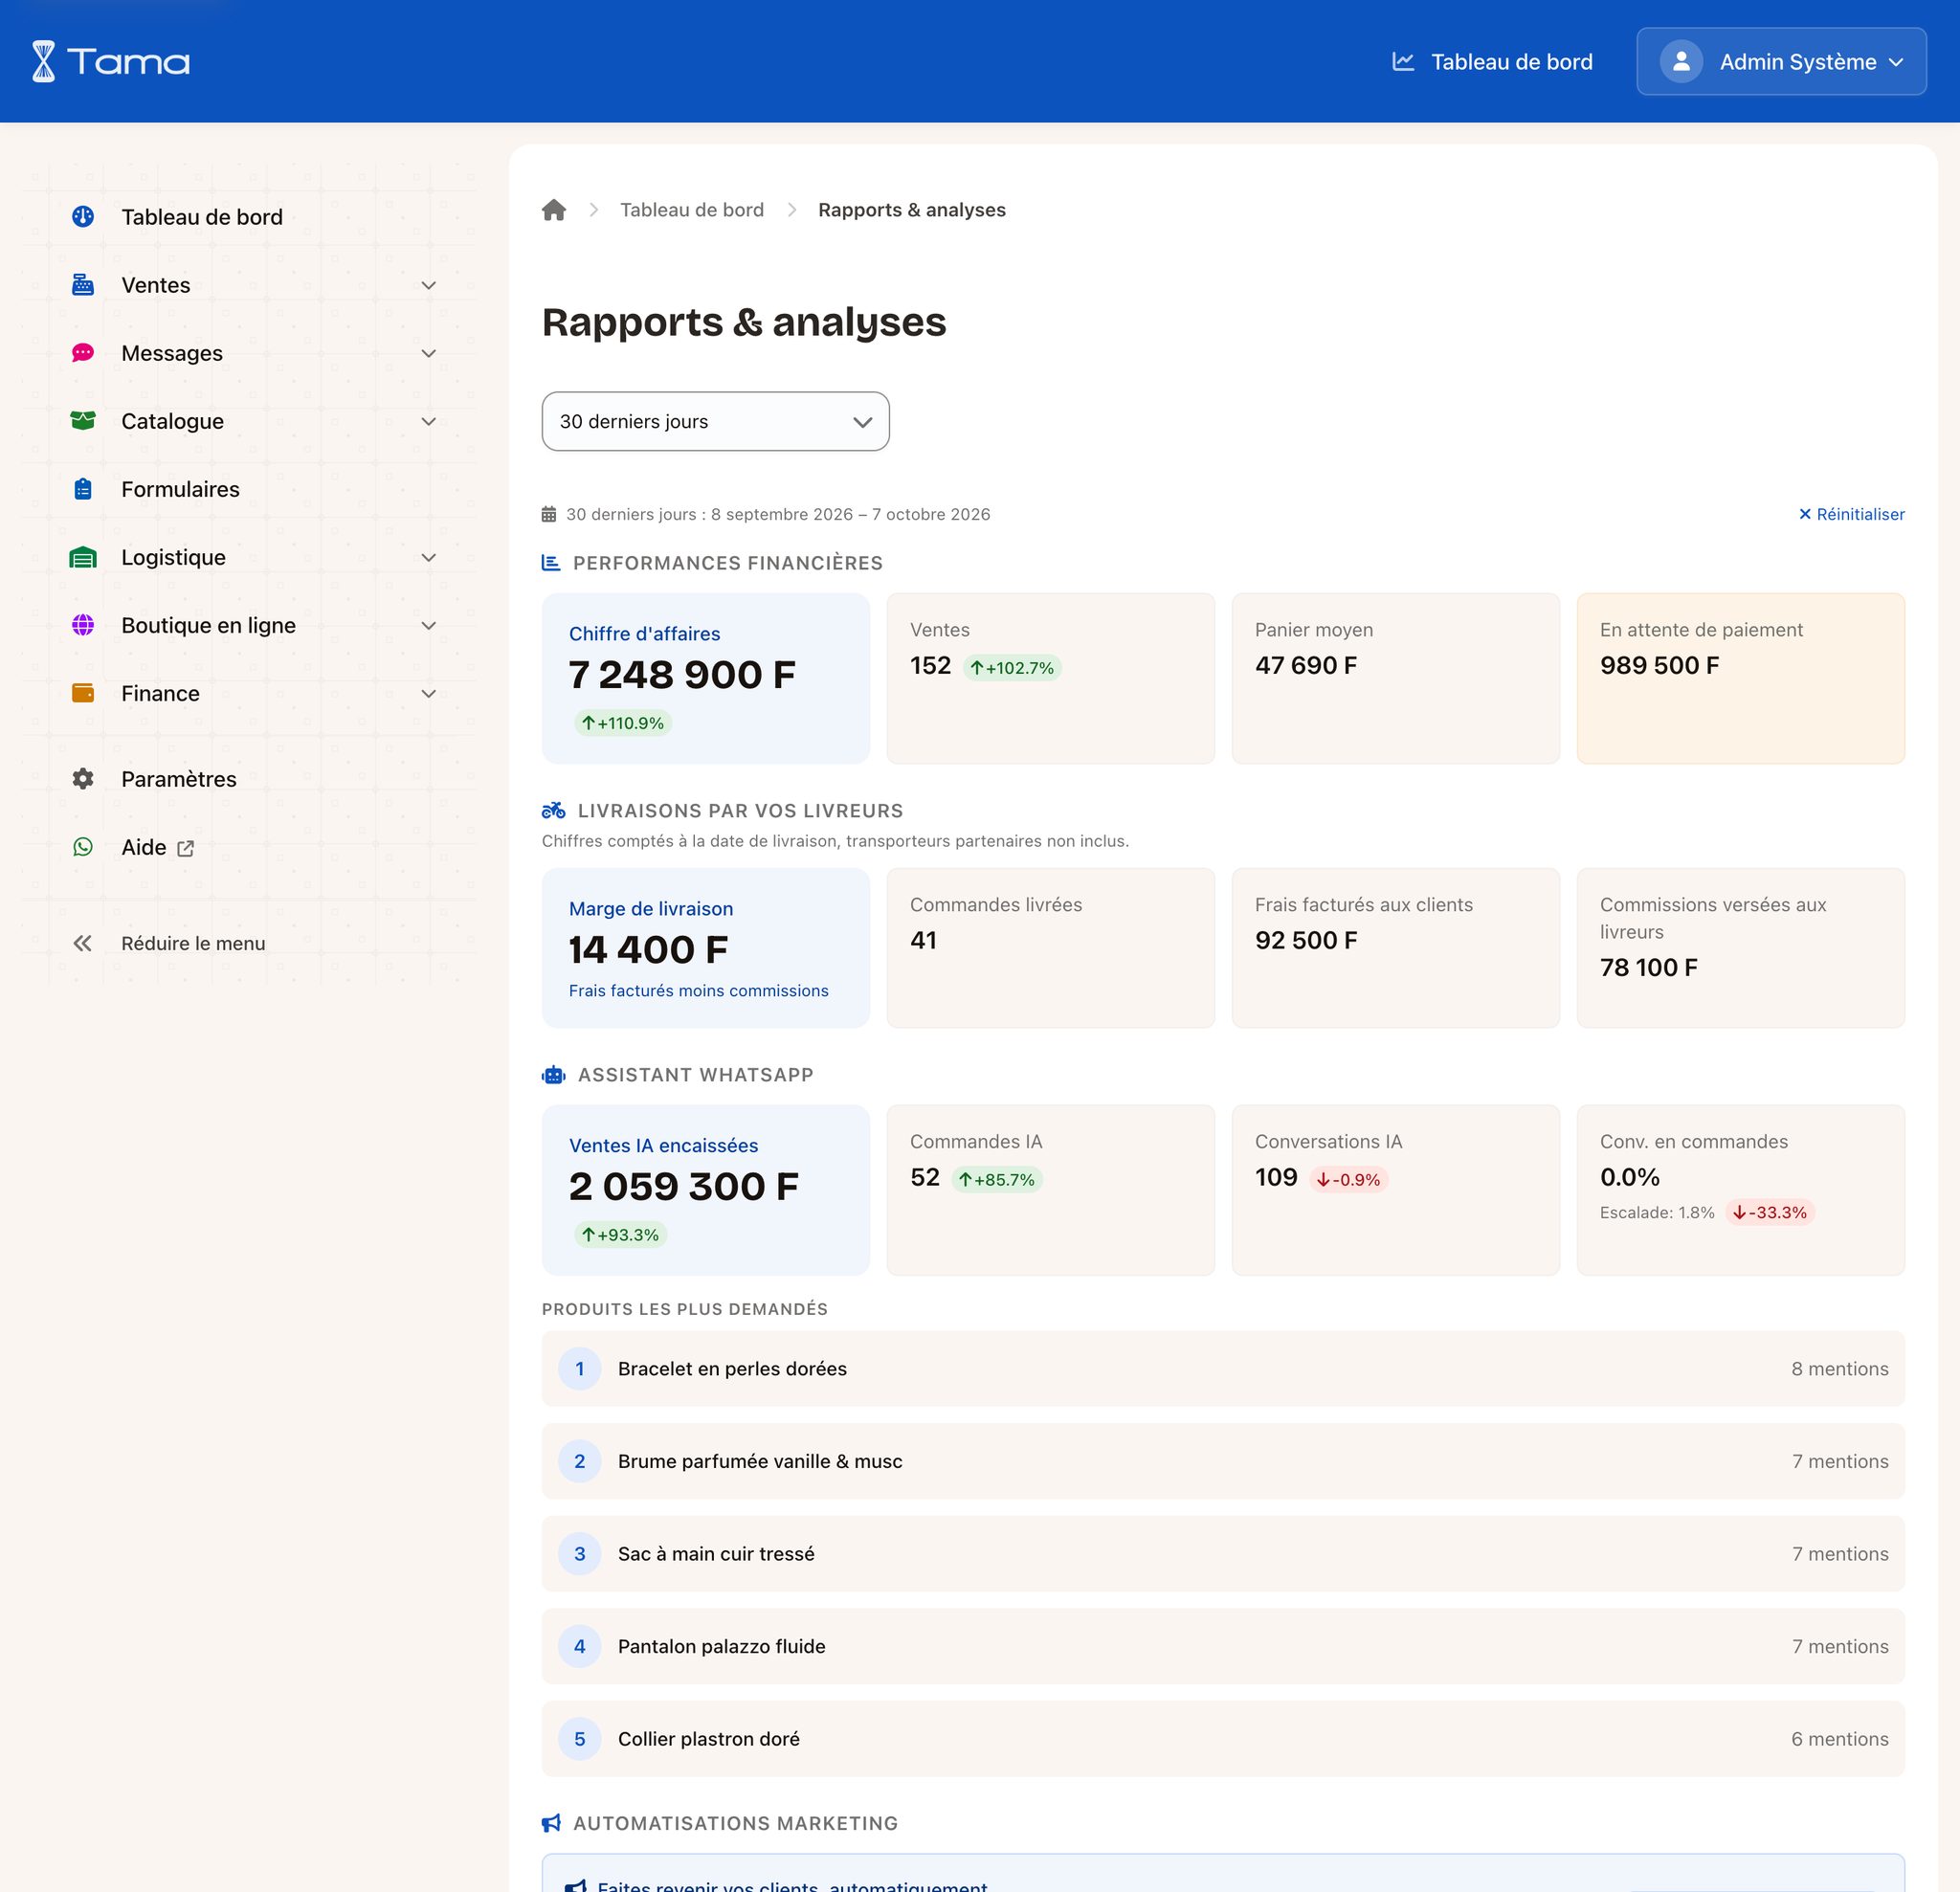Click the double-chevron Réduire le menu icon
This screenshot has height=1892, width=1960.
pos(83,943)
